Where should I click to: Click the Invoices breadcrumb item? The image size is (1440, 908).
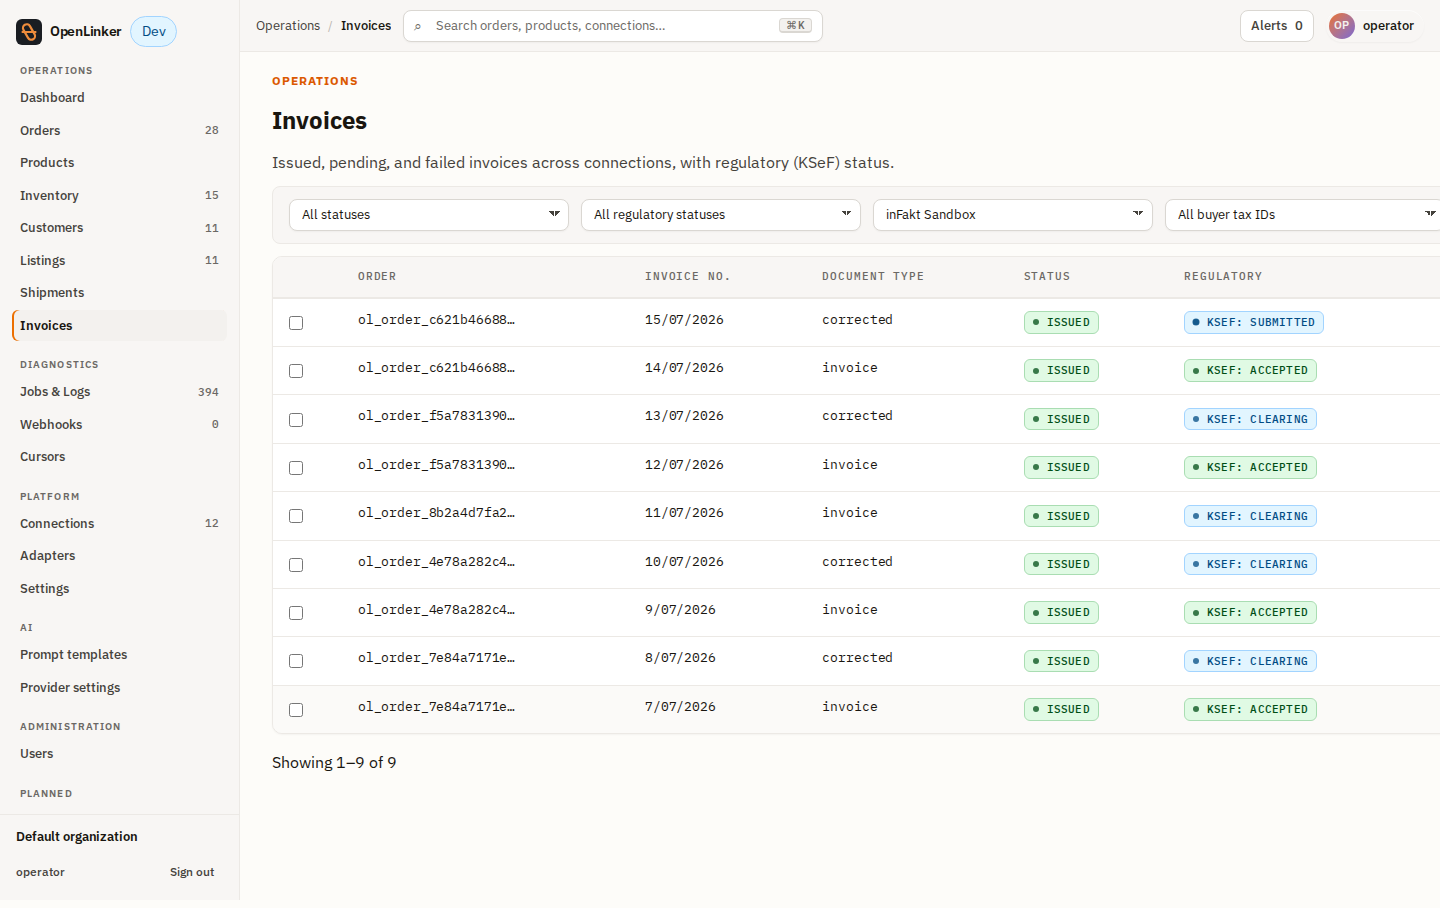(366, 26)
